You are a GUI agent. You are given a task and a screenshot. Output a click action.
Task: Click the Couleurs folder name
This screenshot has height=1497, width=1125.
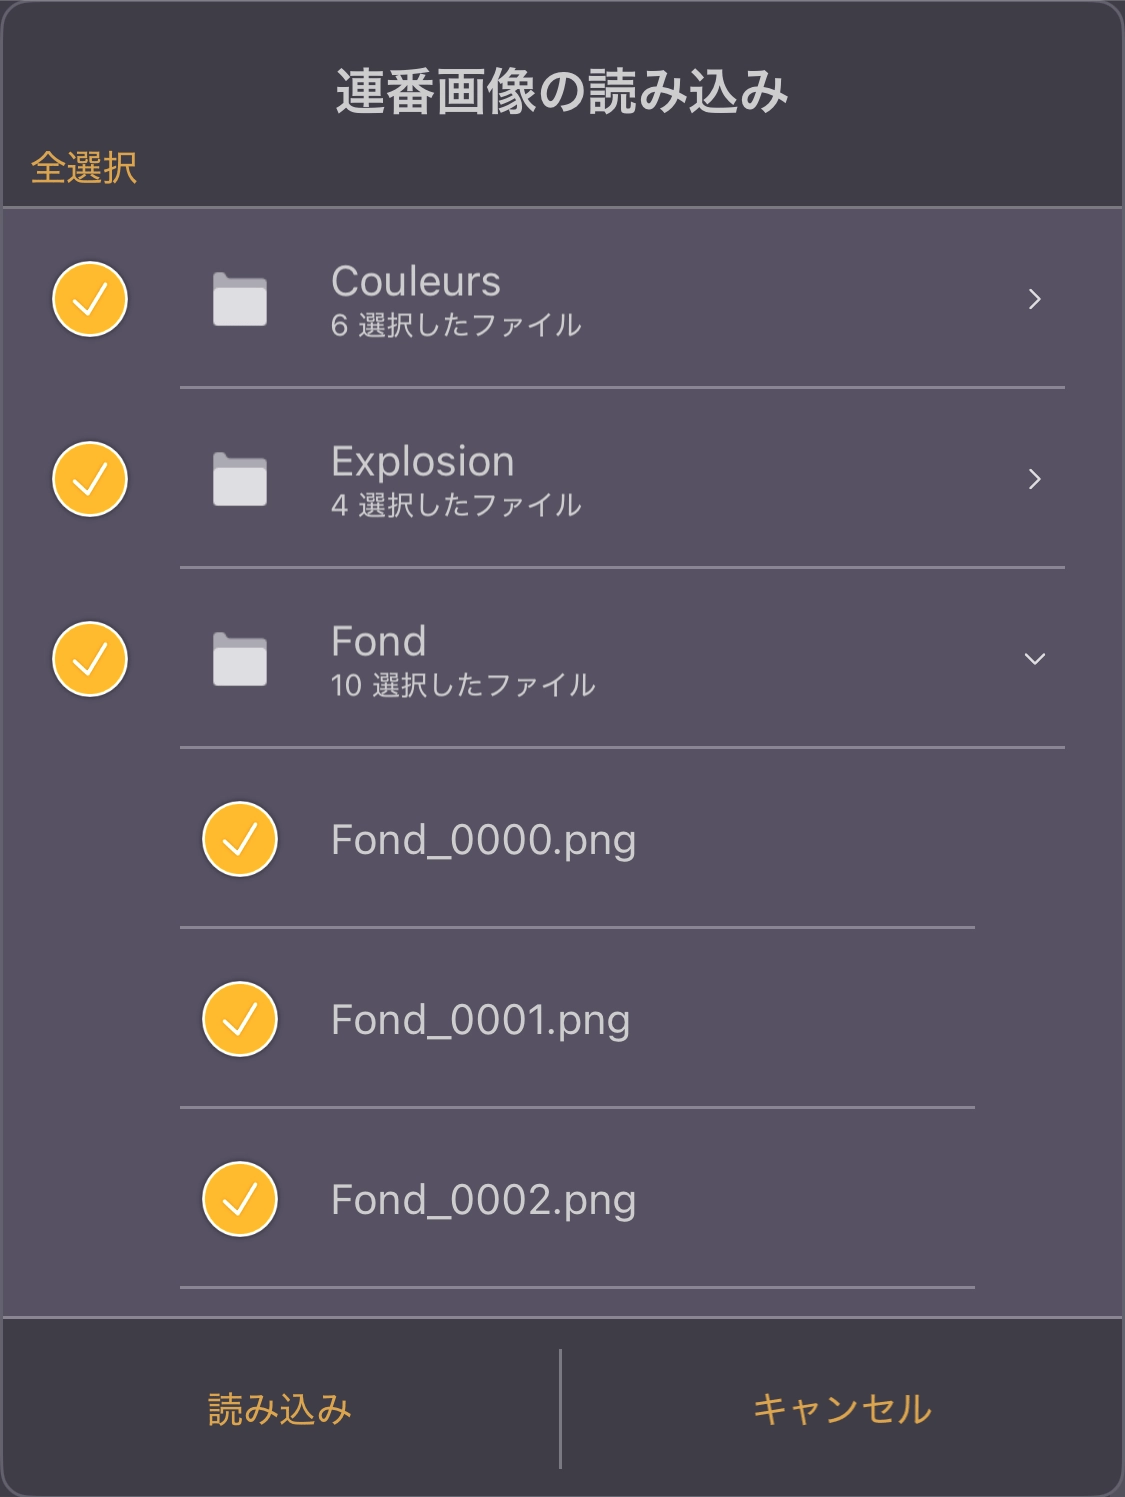click(416, 281)
